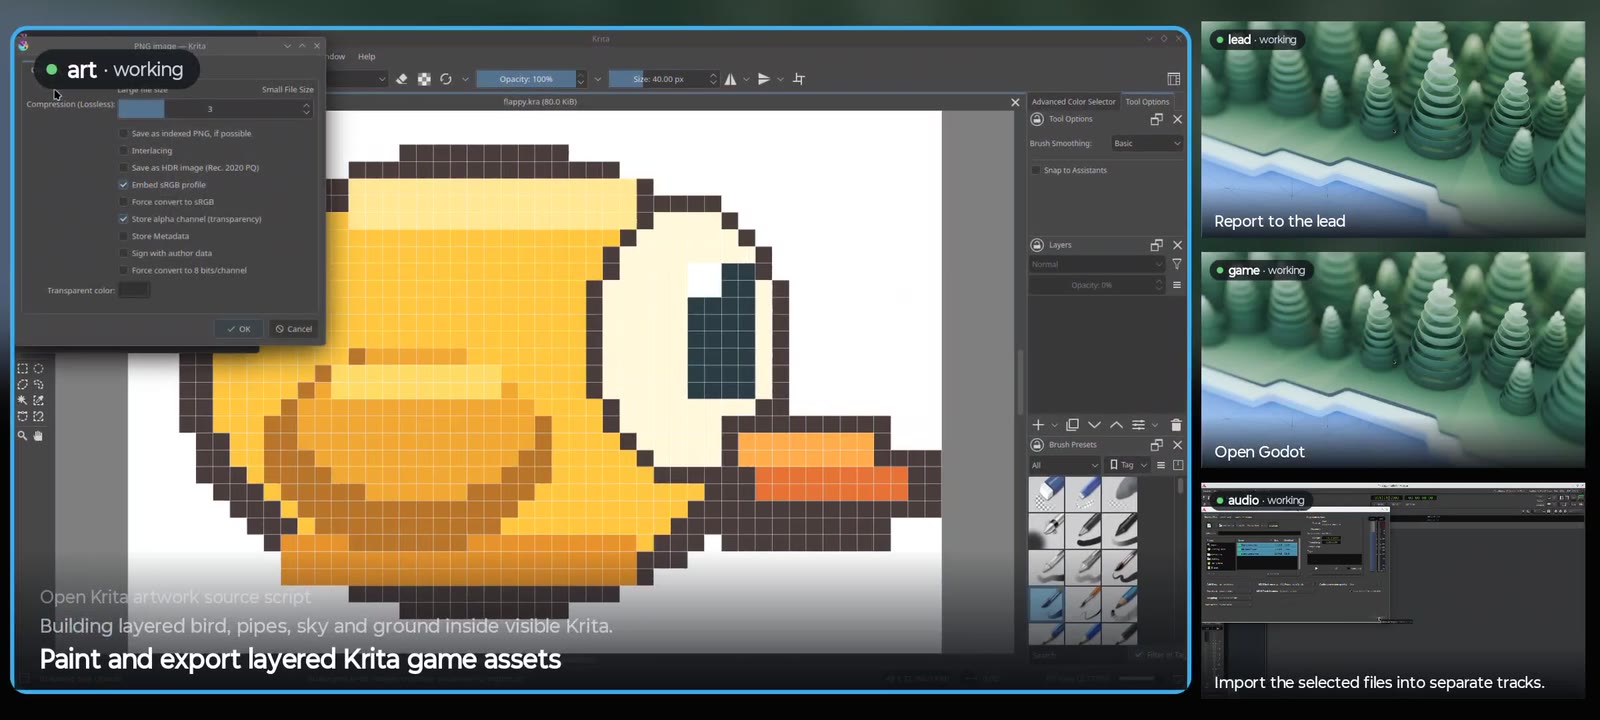This screenshot has width=1600, height=720.
Task: Open the Tag dropdown in Brush Presets
Action: click(x=1128, y=465)
